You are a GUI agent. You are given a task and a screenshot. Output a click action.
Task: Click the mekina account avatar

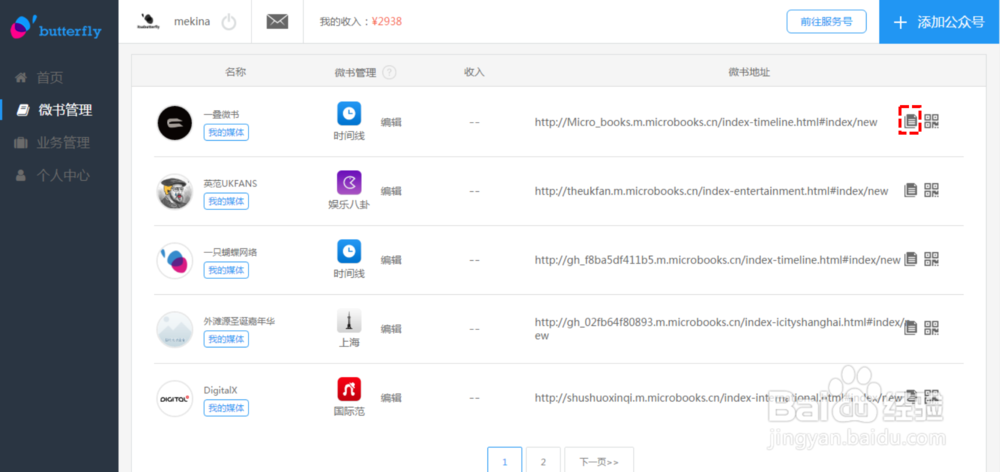tap(149, 22)
